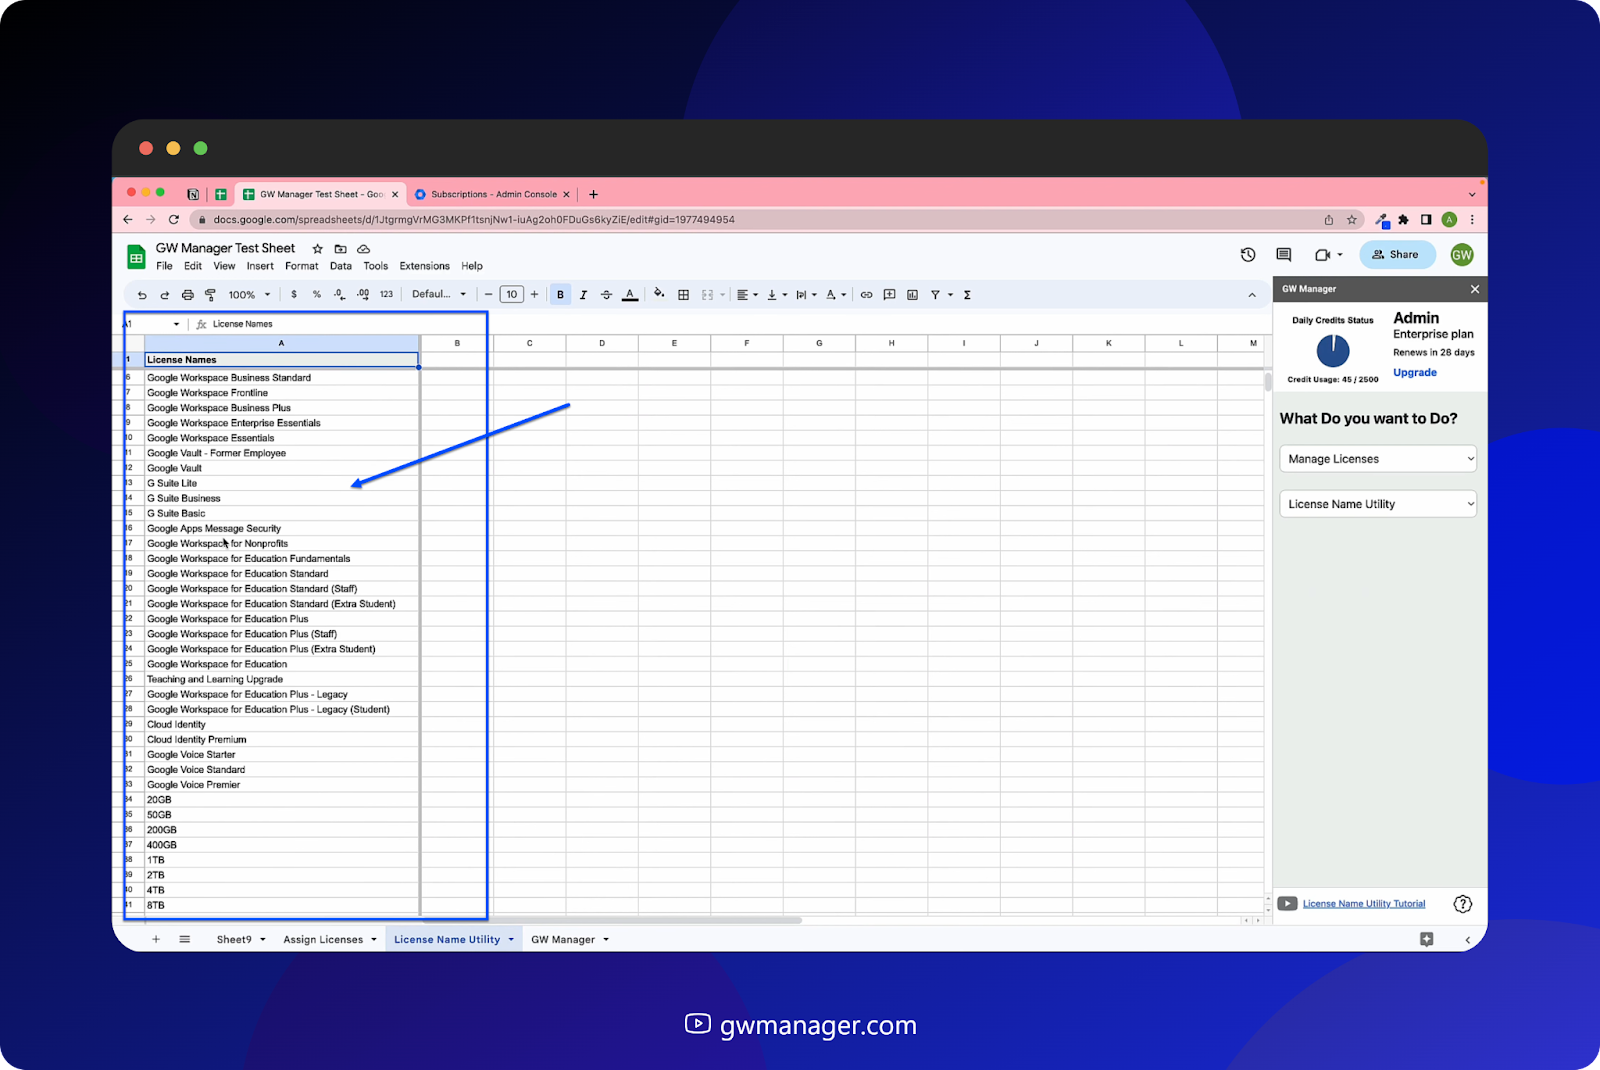Click the font size field
The image size is (1600, 1070).
point(511,295)
